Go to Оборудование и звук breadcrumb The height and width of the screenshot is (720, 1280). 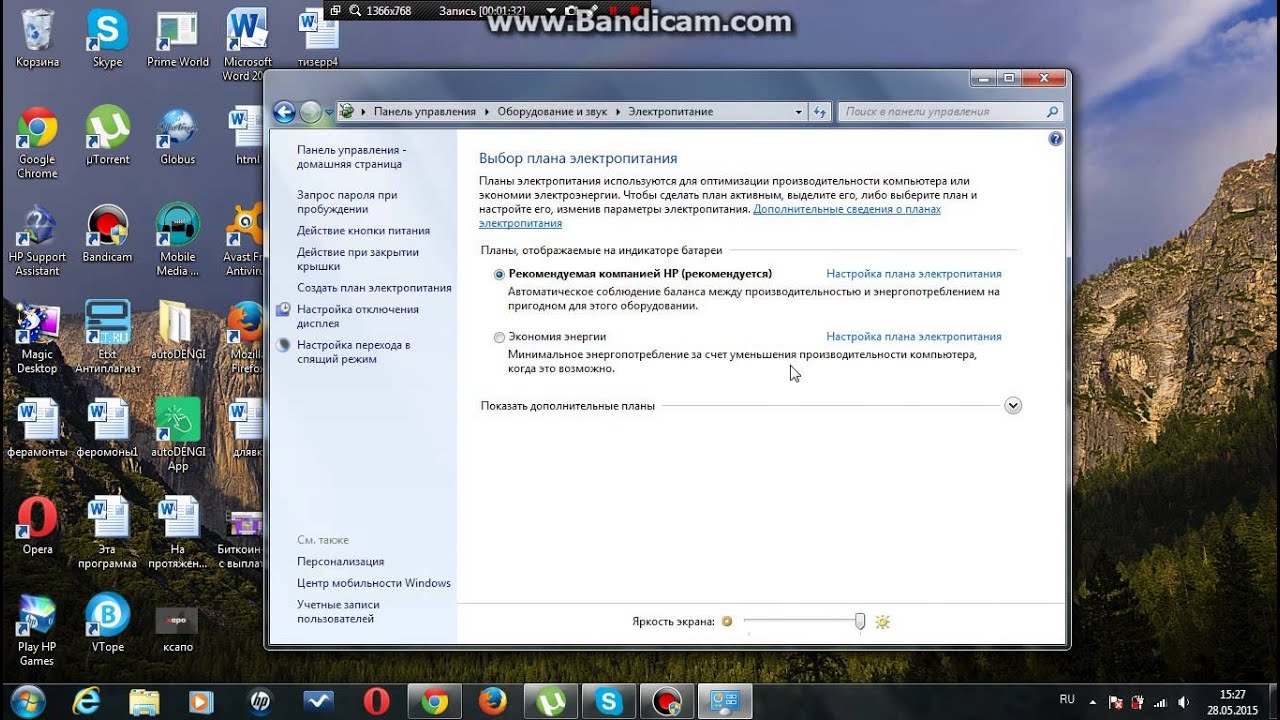[x=552, y=112]
